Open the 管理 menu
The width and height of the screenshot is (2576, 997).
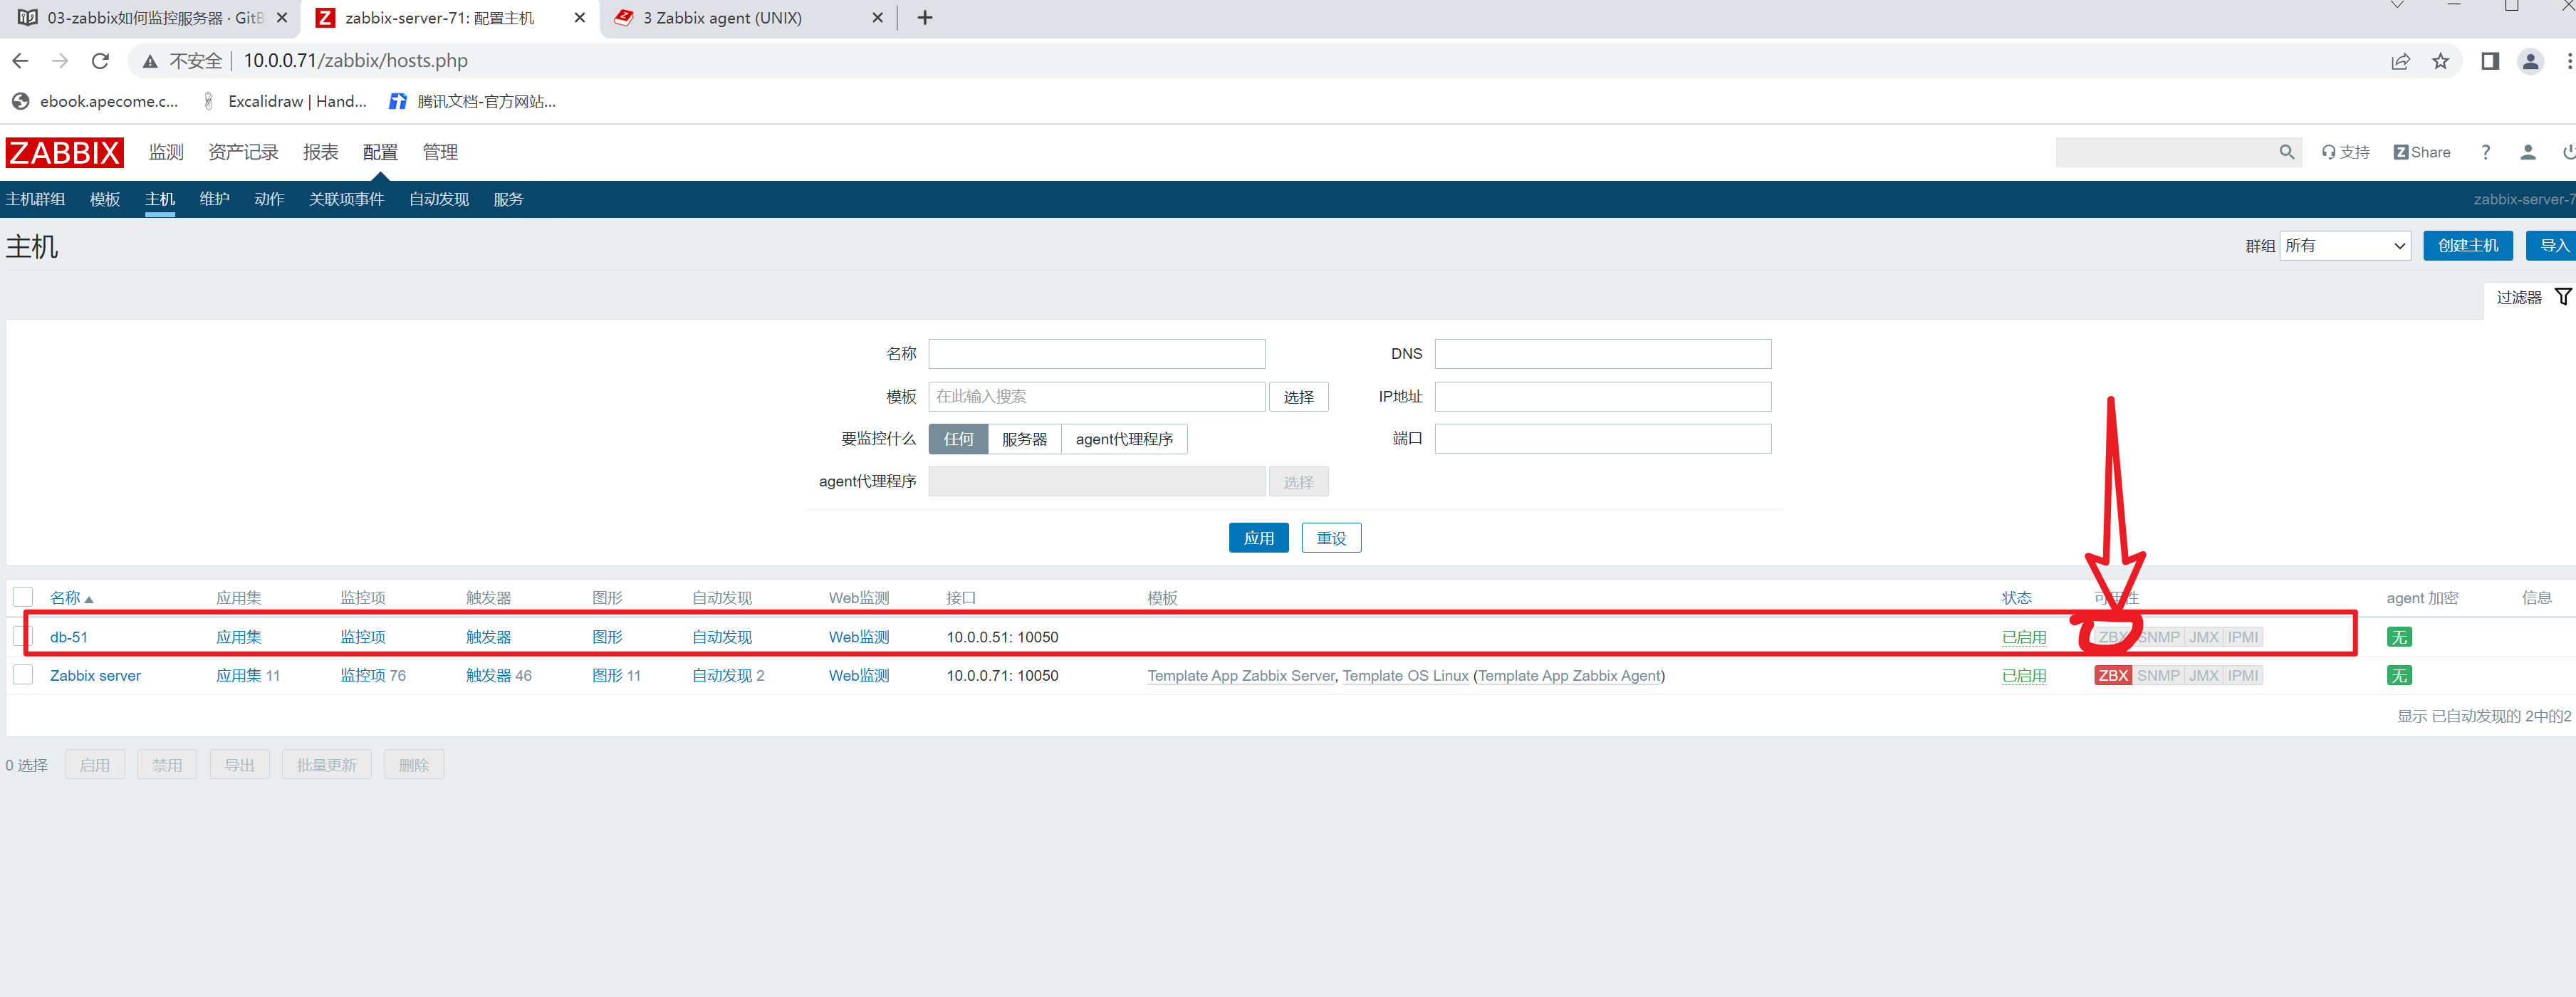440,152
